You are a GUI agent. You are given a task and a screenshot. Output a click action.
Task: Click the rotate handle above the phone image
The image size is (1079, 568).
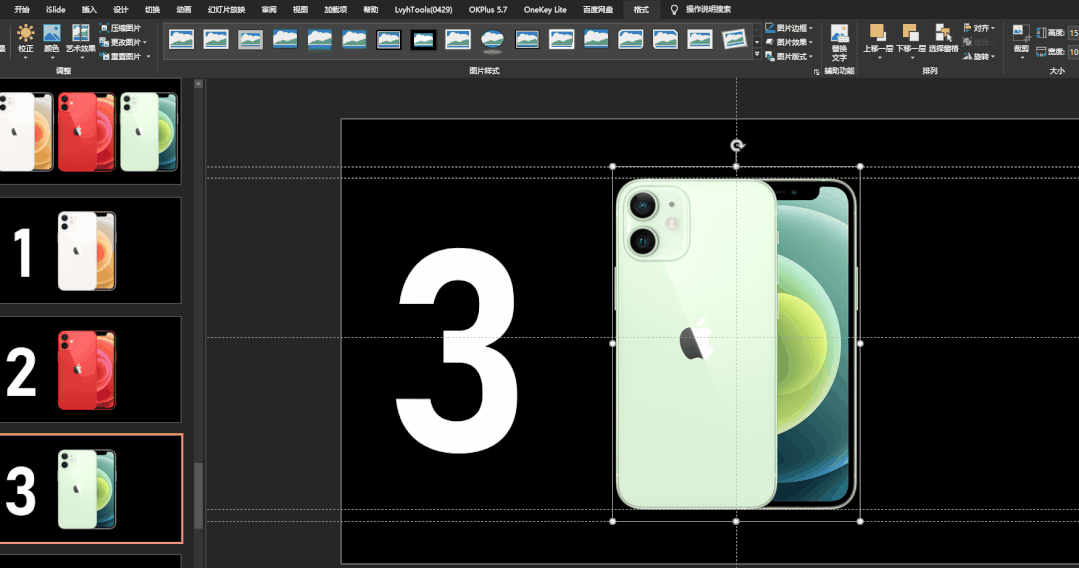[x=736, y=145]
